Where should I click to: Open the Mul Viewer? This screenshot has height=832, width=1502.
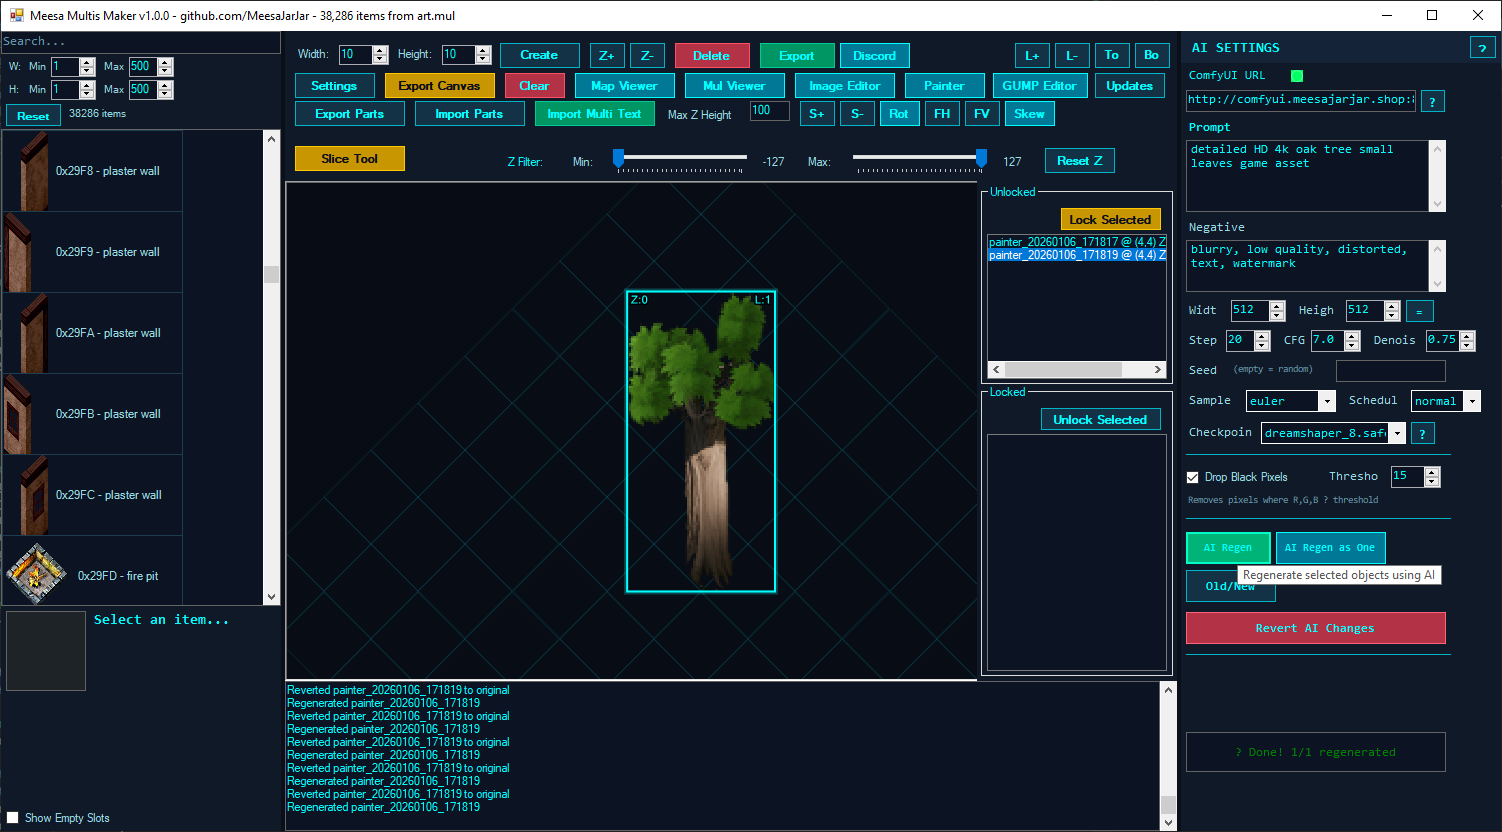pos(734,86)
